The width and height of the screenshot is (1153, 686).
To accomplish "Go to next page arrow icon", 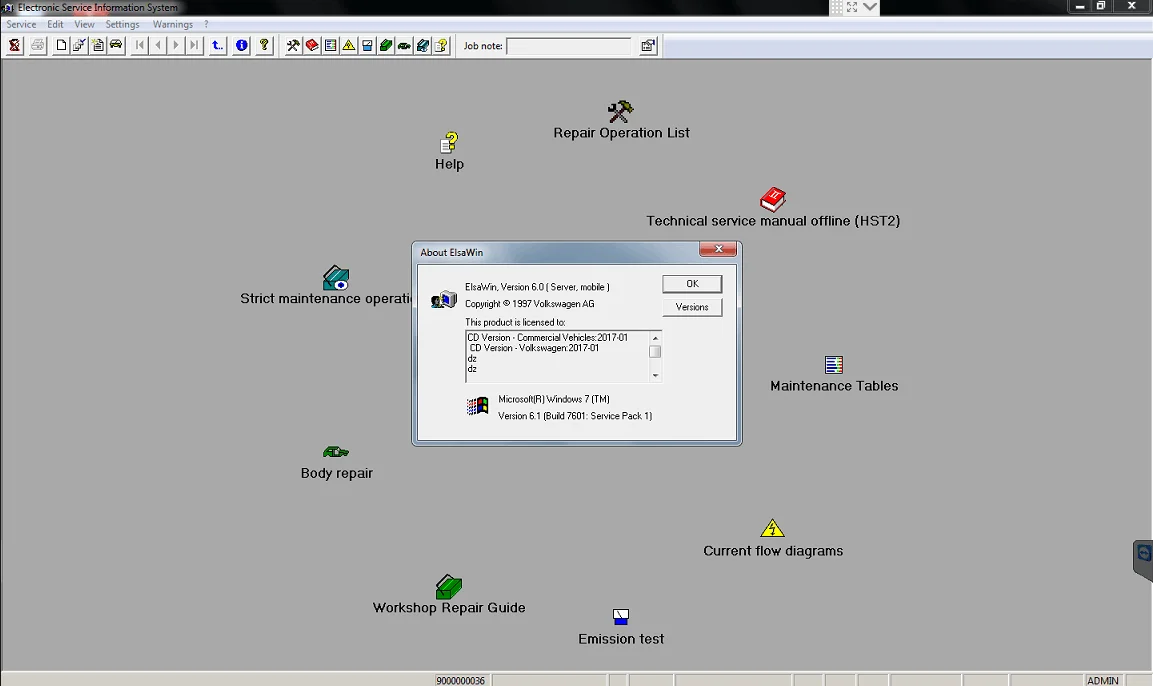I will (176, 46).
